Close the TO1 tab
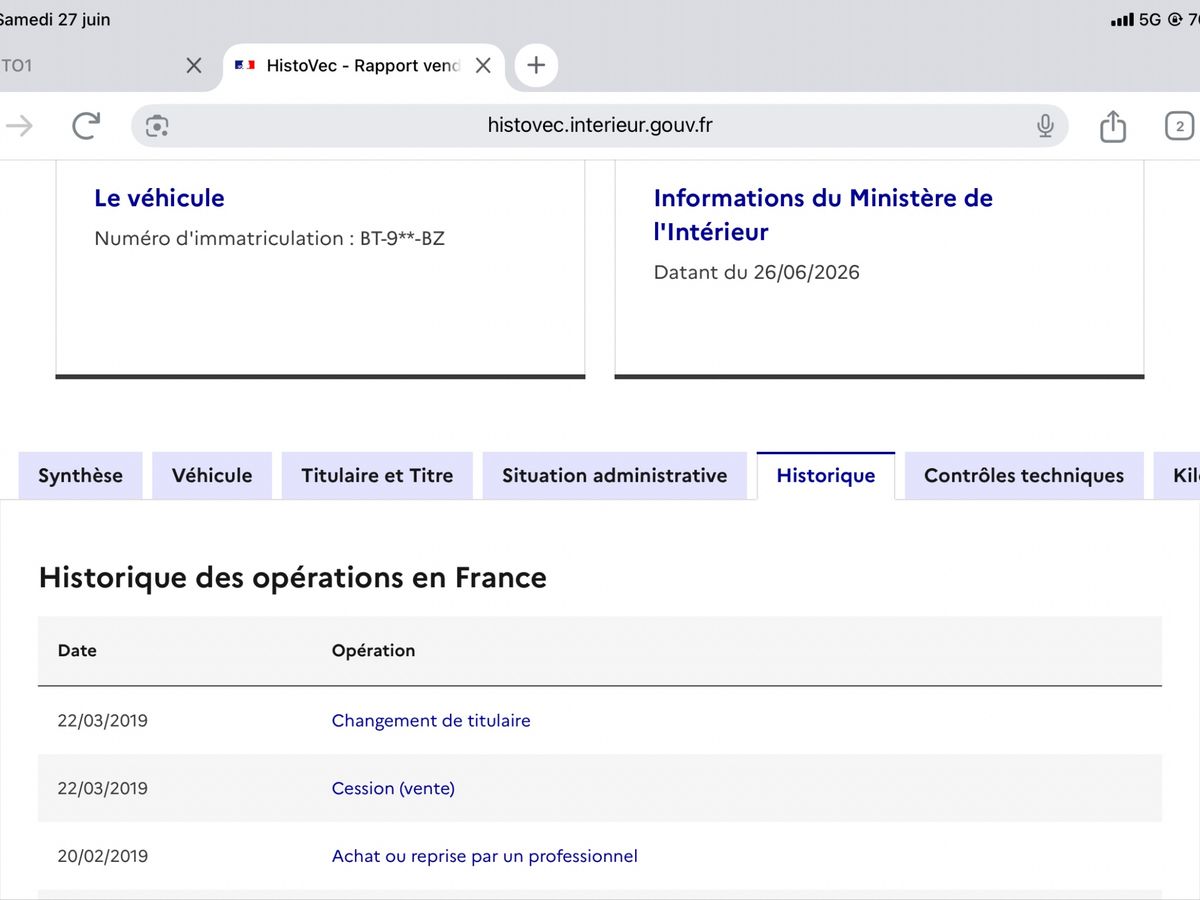This screenshot has height=900, width=1200. point(194,65)
